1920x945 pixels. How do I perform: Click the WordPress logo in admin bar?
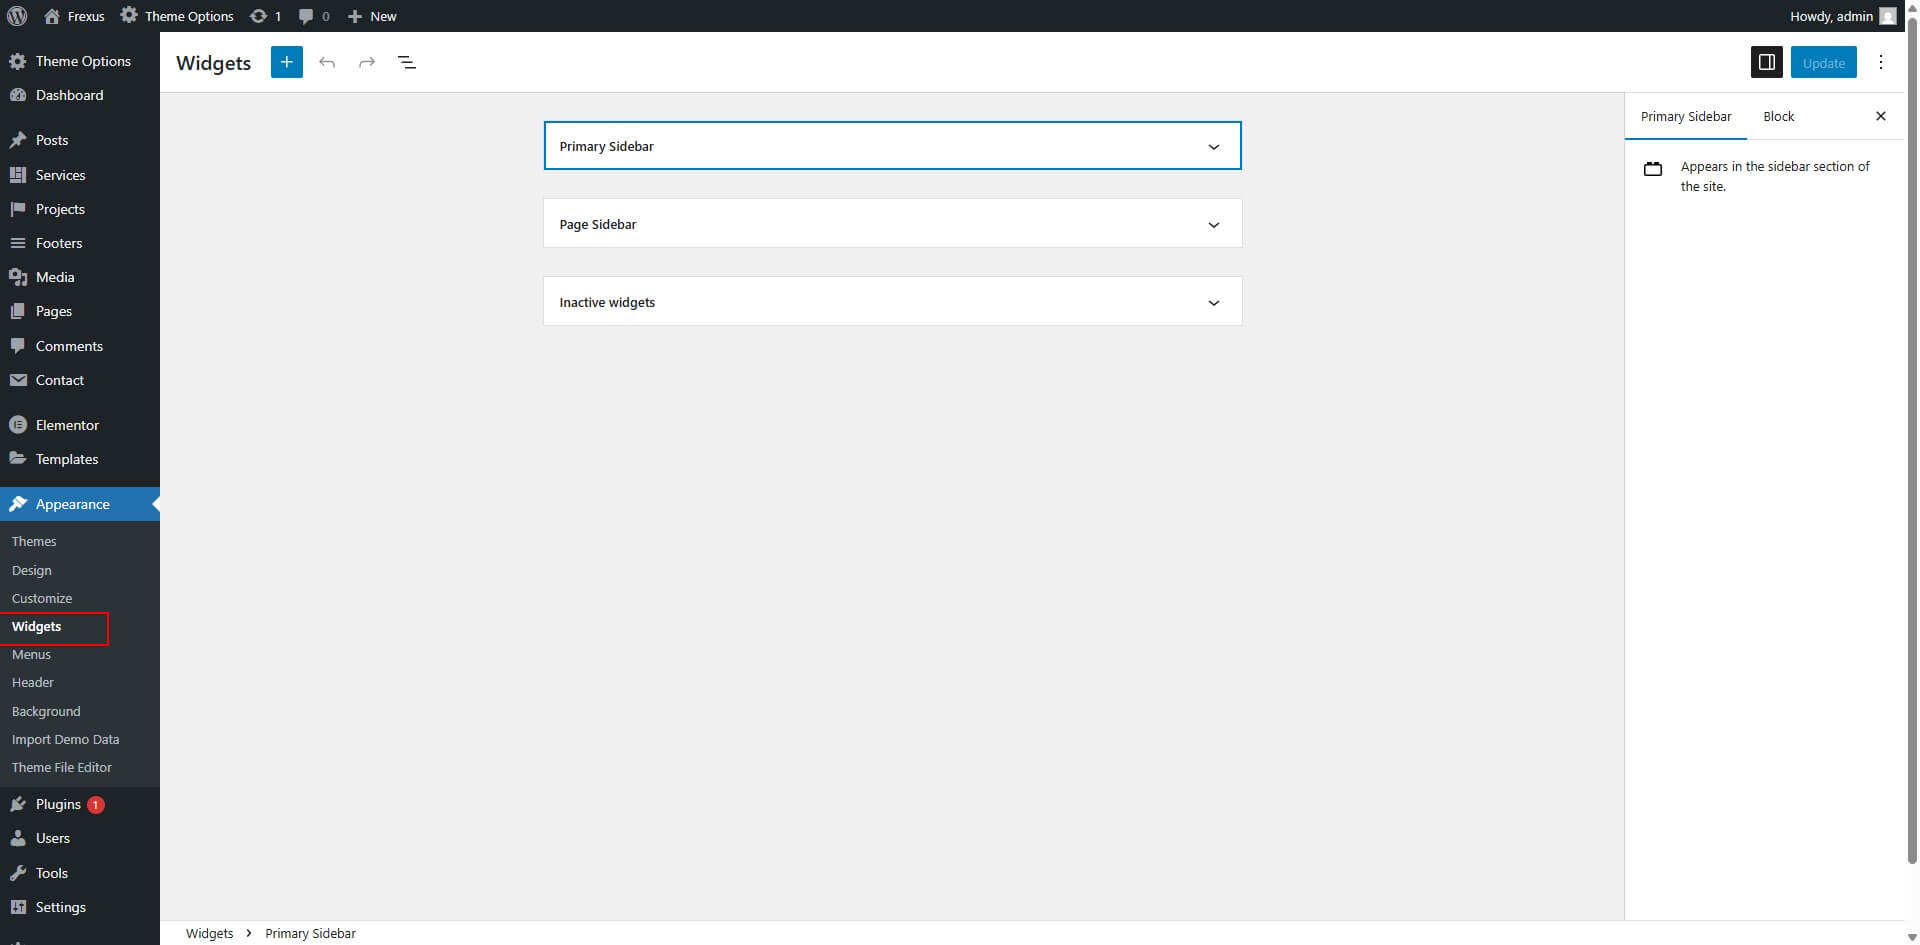(17, 16)
